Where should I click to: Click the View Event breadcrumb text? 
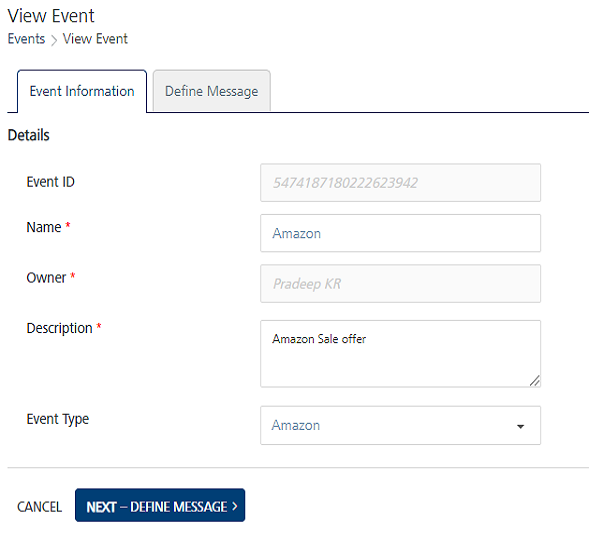coord(95,39)
